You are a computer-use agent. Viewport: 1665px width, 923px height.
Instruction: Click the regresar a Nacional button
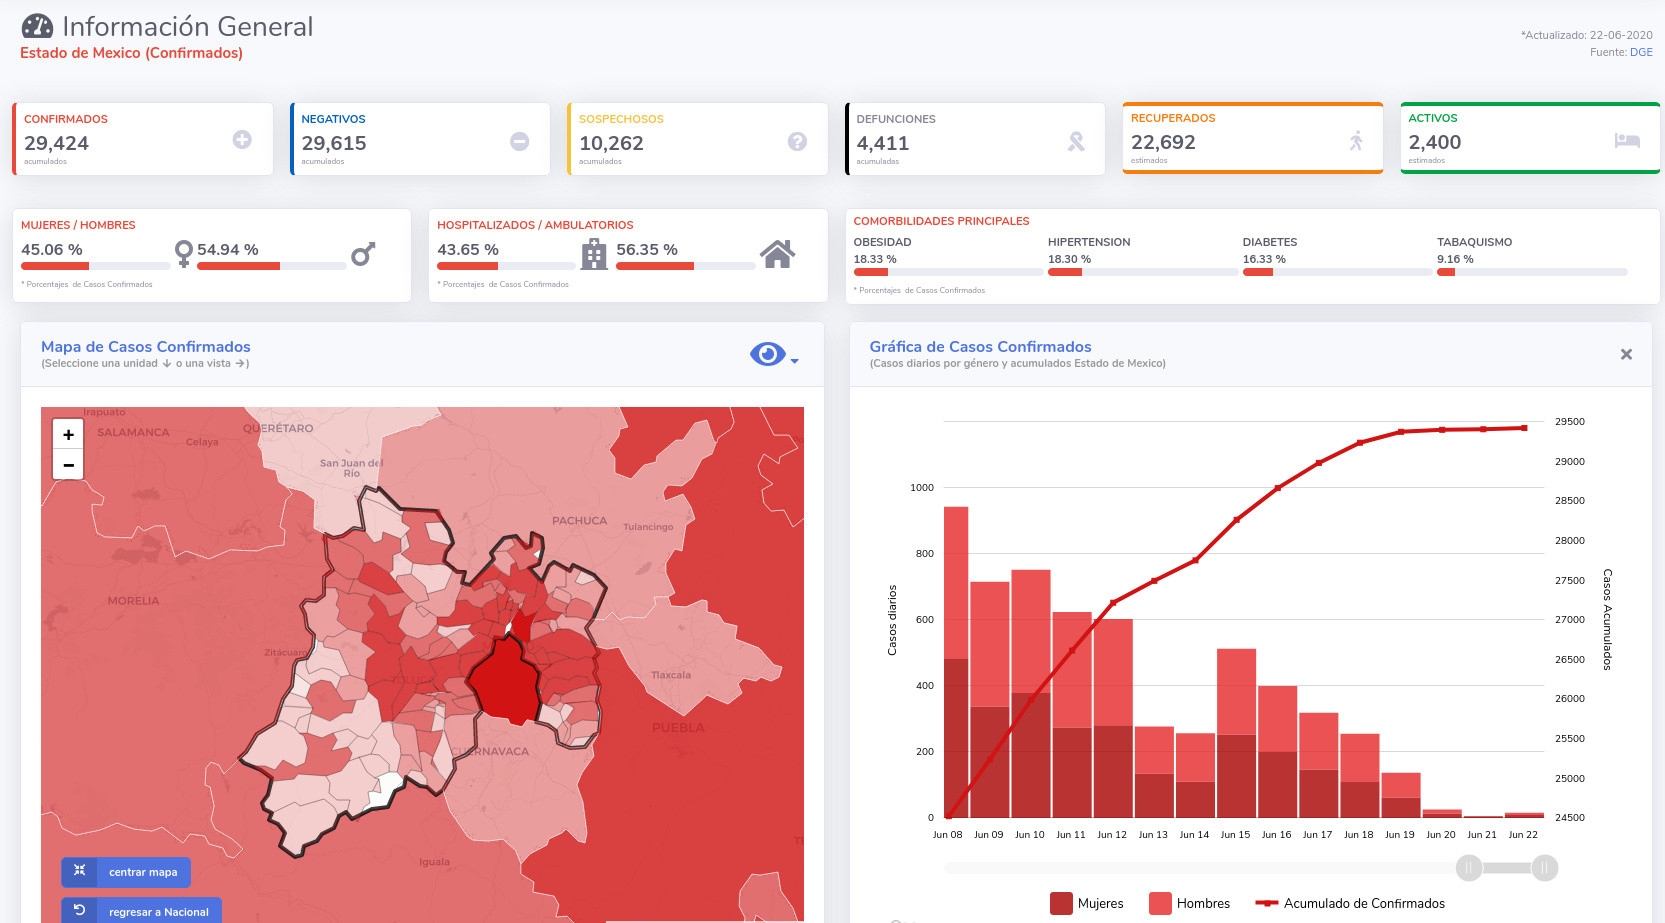coord(141,911)
